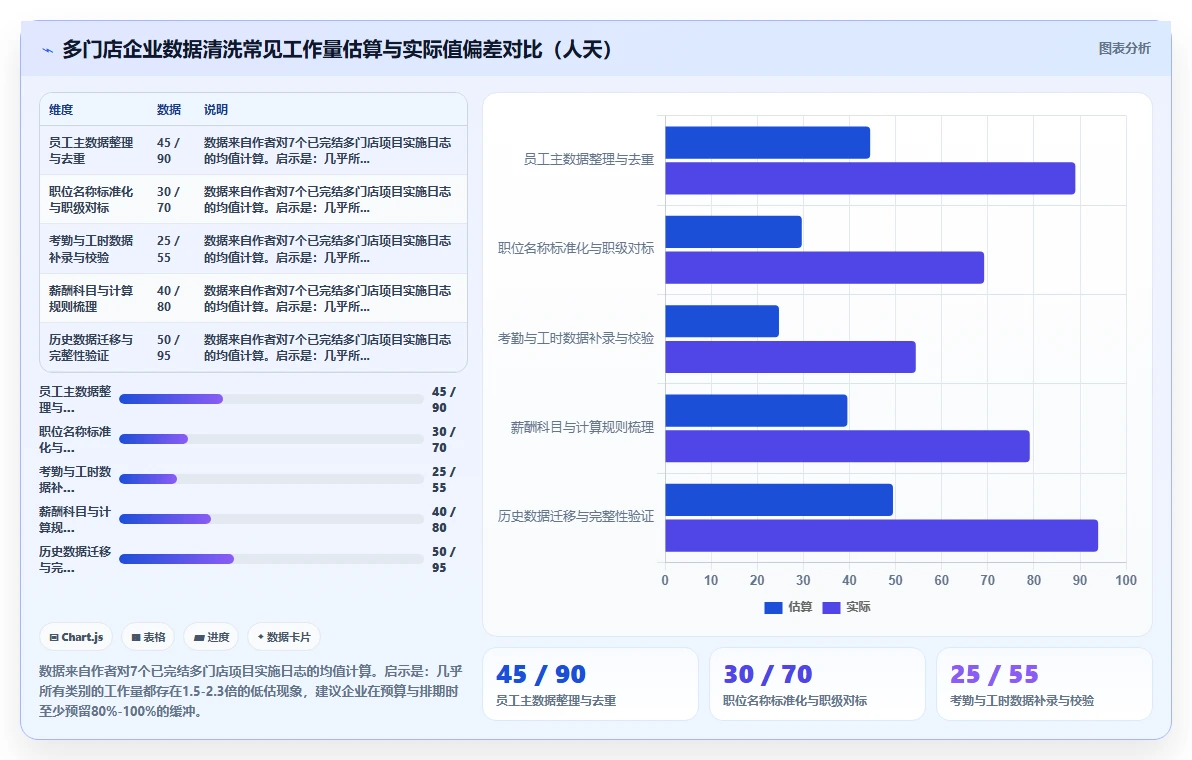
Task: Select the 表格 chip
Action: point(148,637)
